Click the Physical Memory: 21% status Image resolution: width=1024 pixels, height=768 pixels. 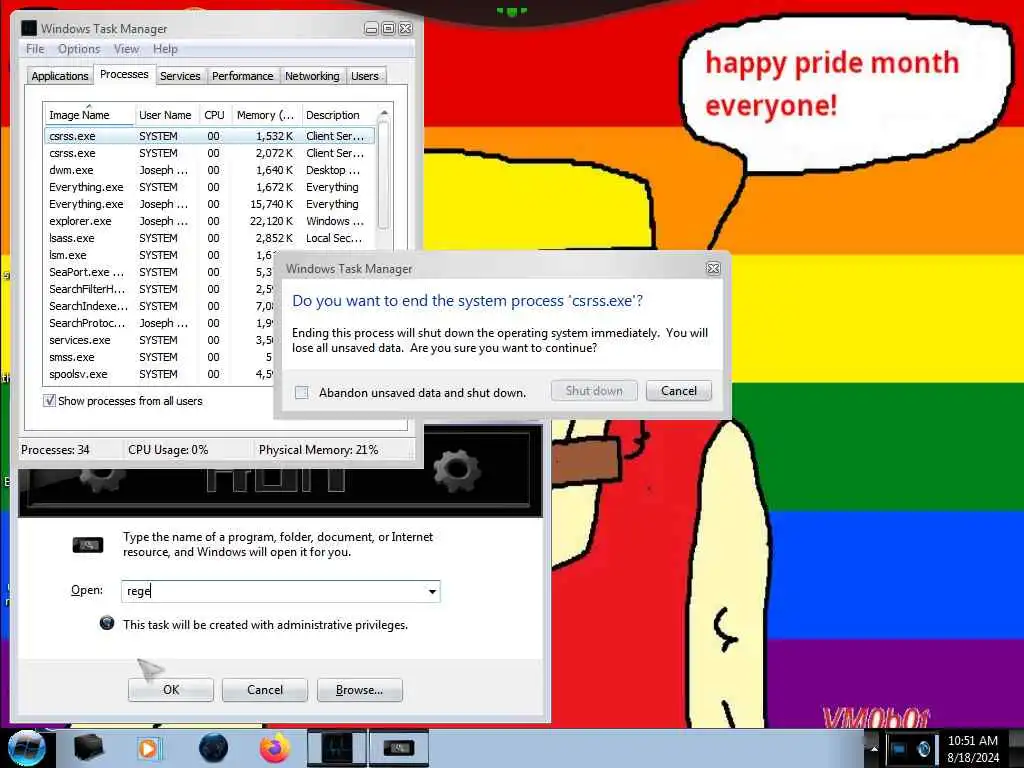[x=318, y=450]
